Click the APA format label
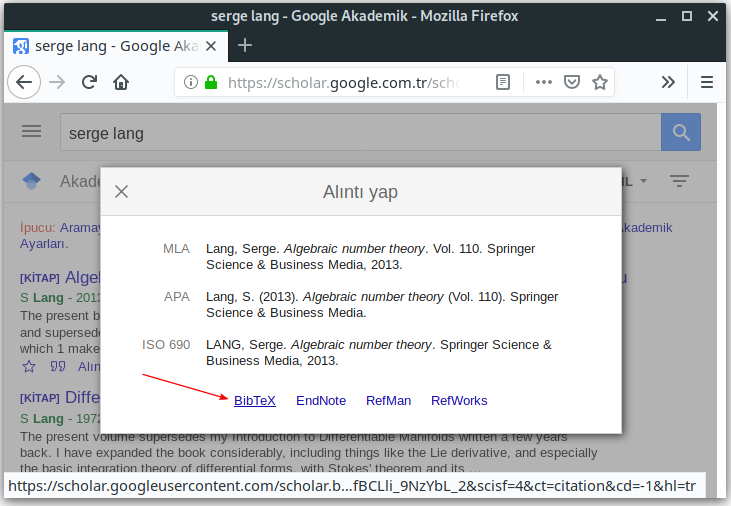 177,297
